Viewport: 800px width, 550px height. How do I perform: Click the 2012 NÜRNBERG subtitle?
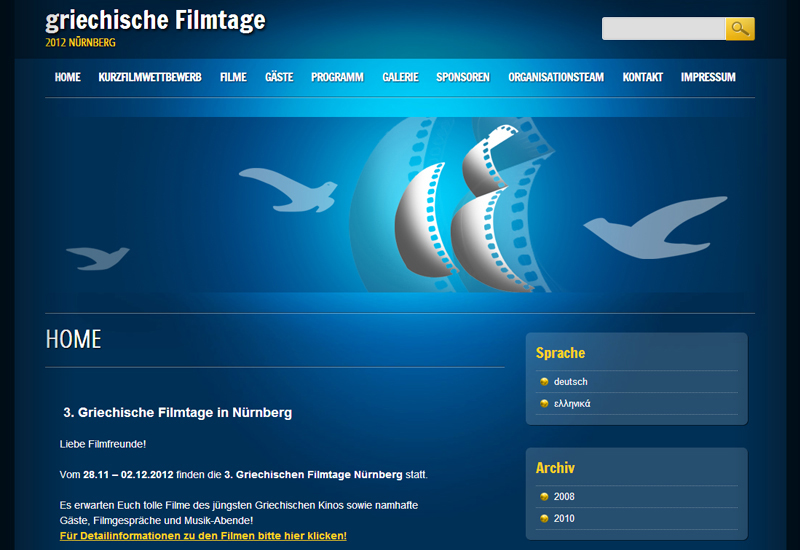81,42
